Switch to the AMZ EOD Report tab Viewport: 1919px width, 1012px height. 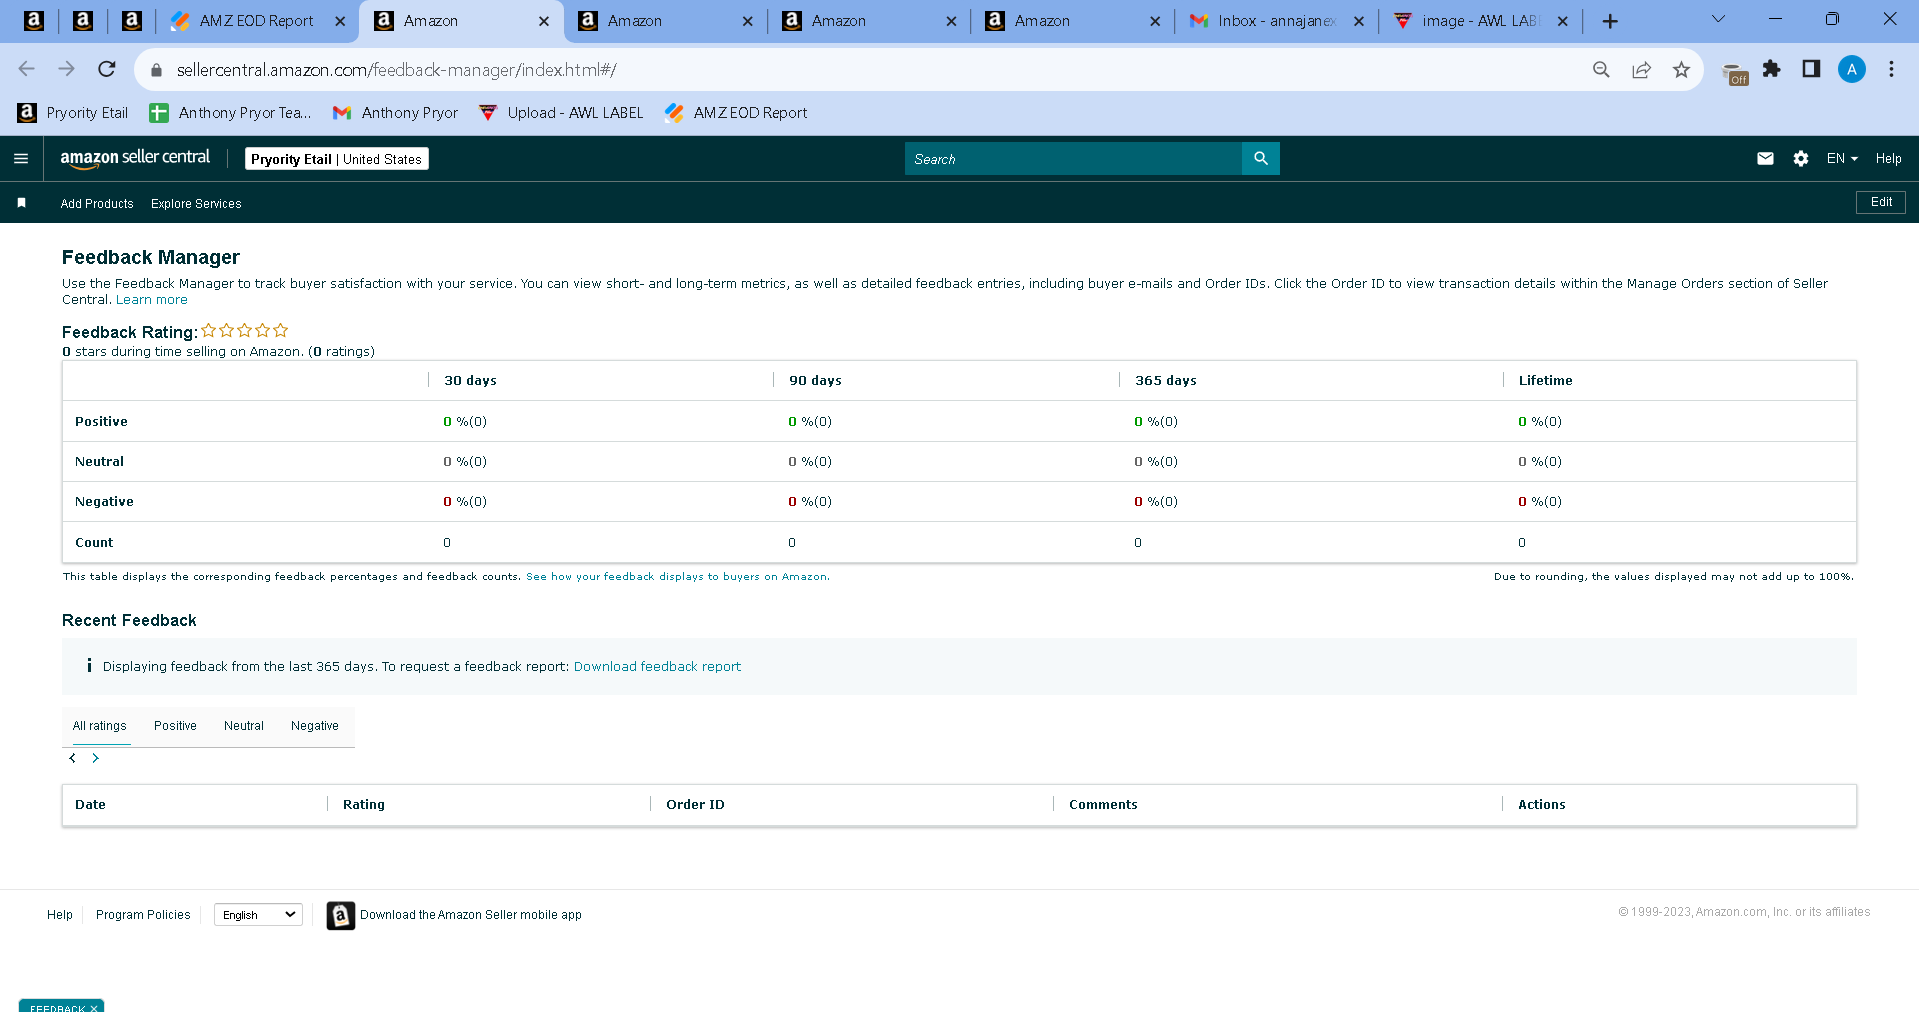(257, 21)
